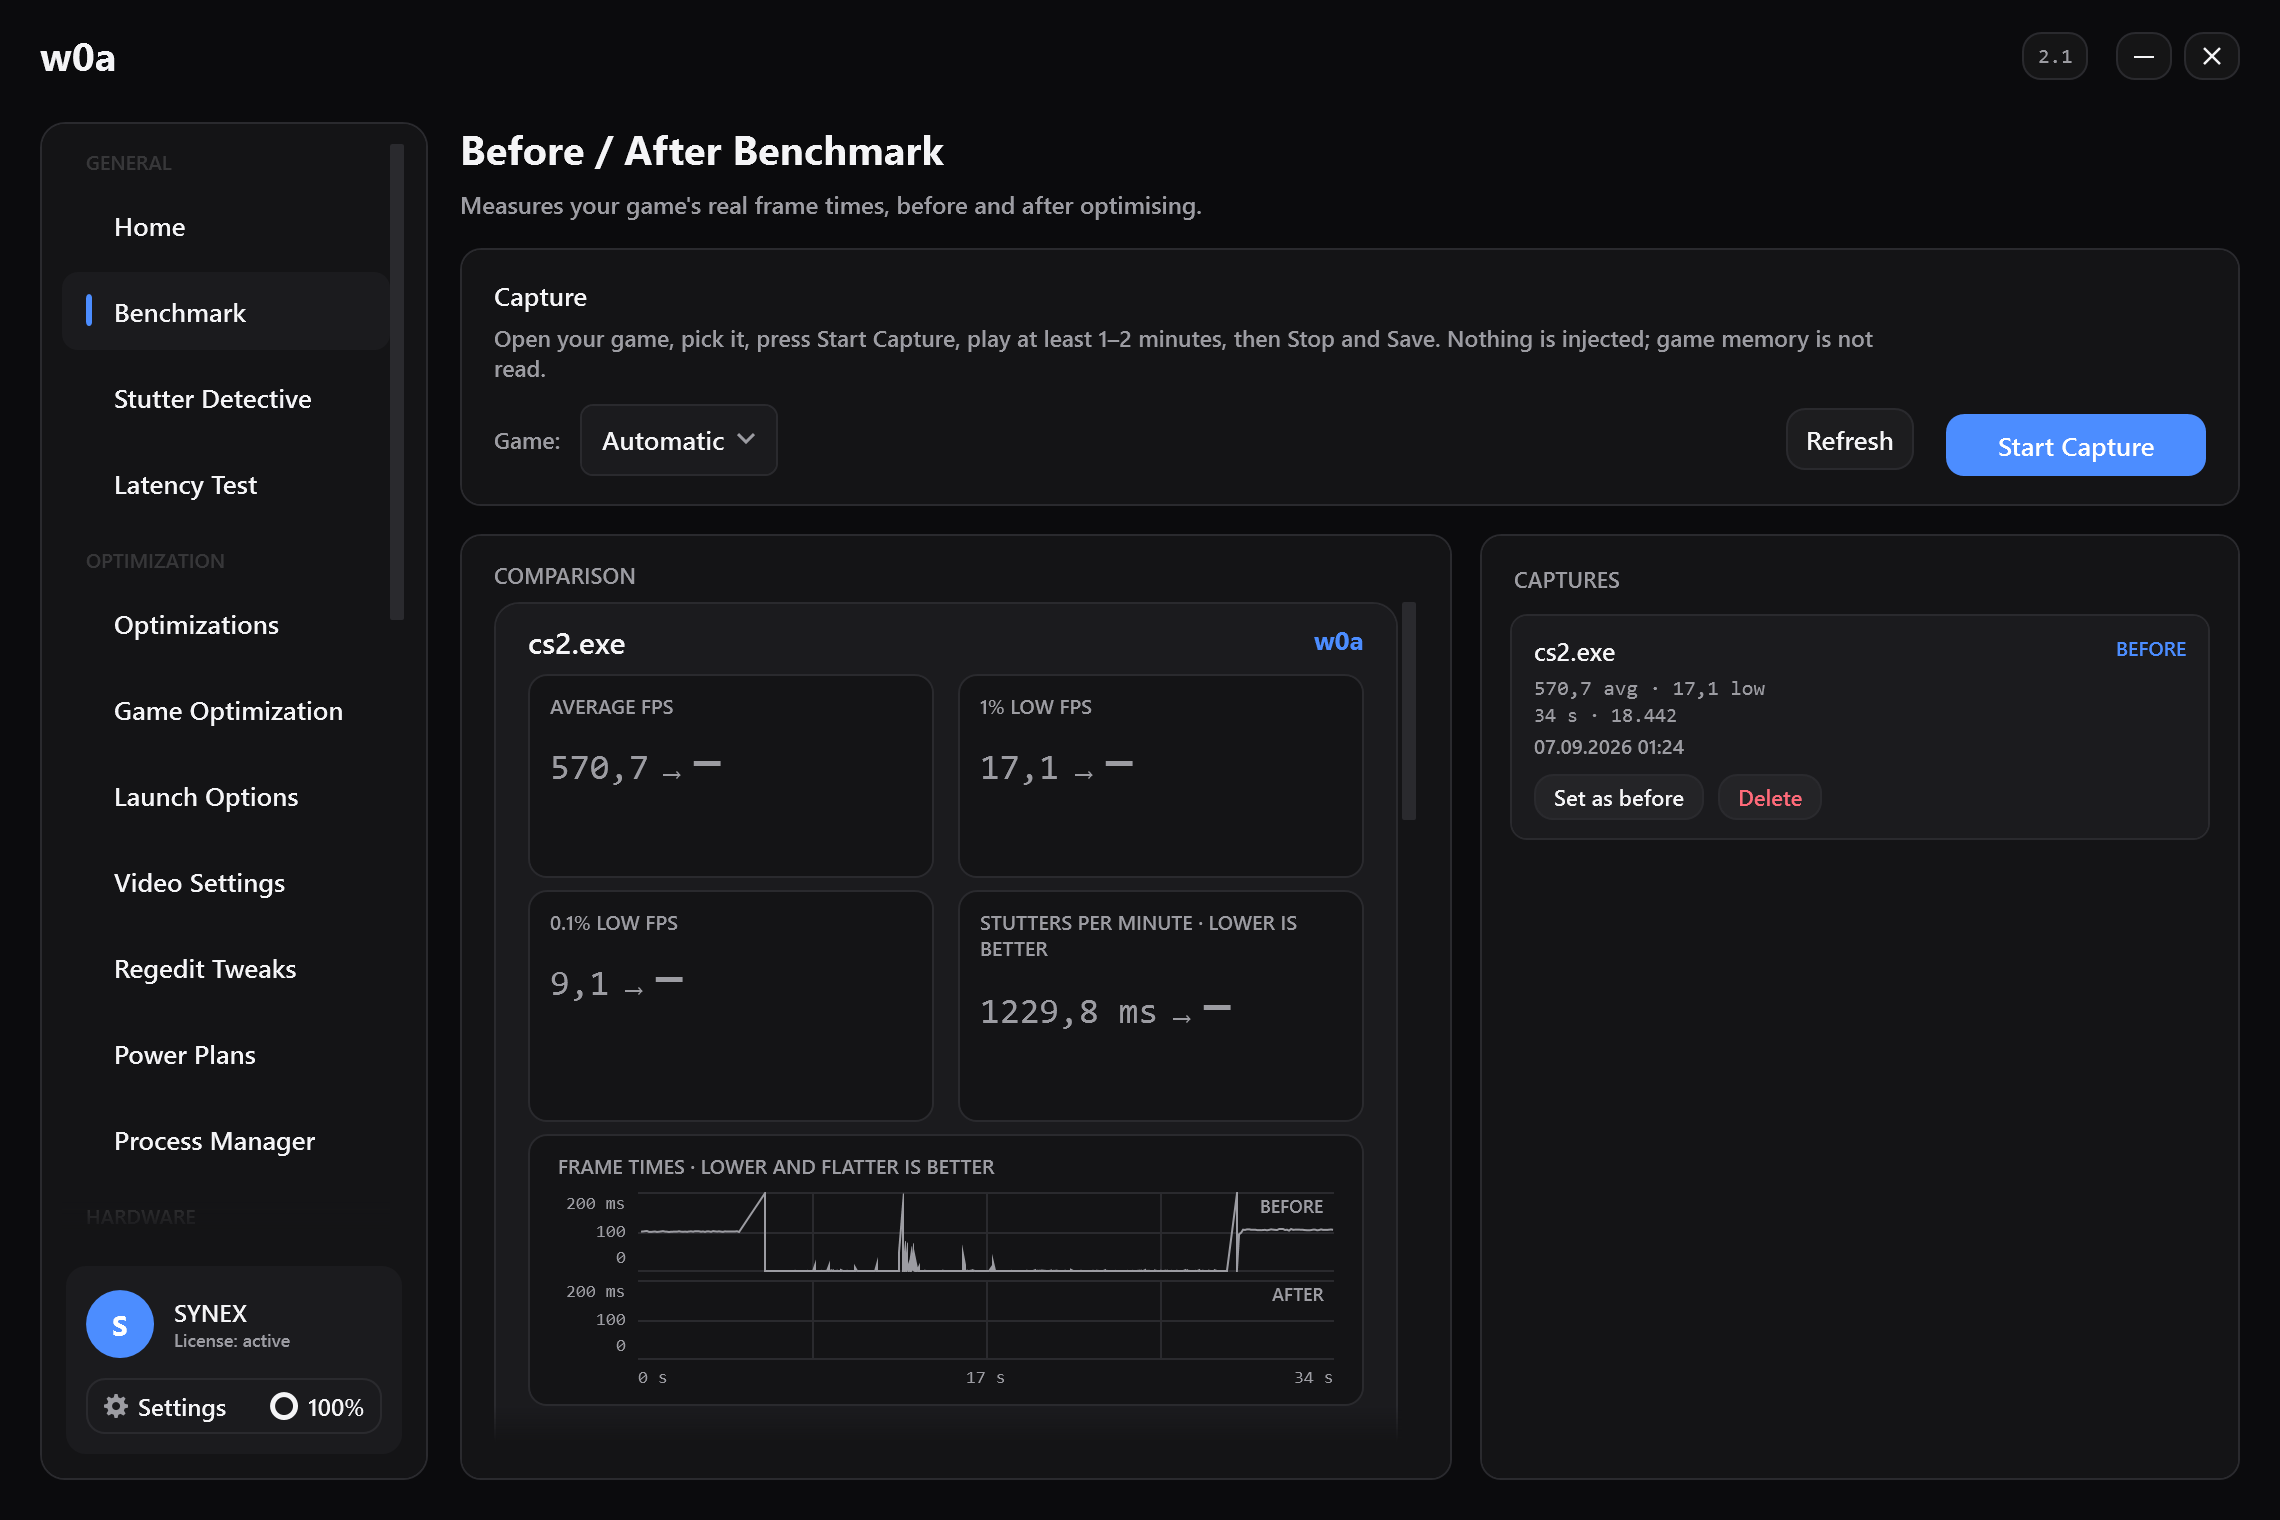Click the comparison panel scrollbar thumb
The width and height of the screenshot is (2280, 1520).
pos(1409,711)
